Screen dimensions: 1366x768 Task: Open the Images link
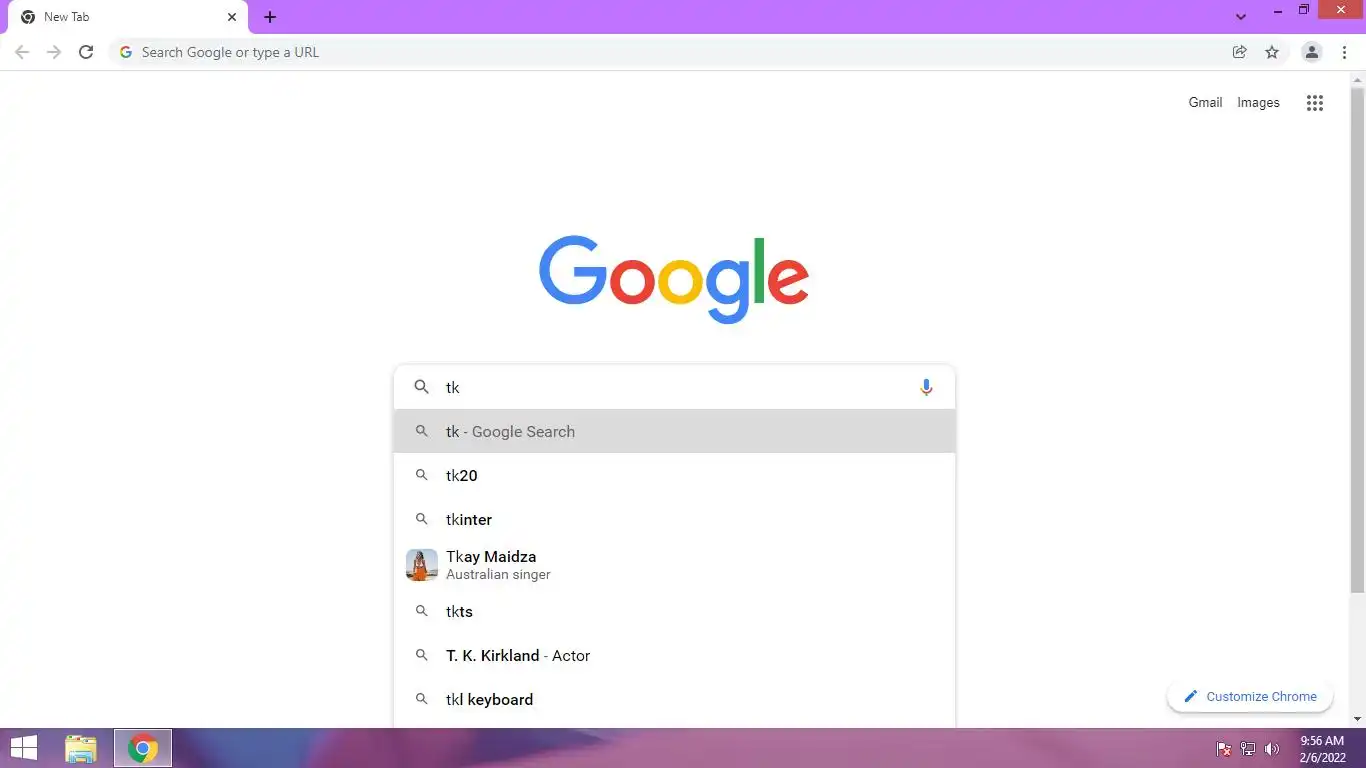1258,102
